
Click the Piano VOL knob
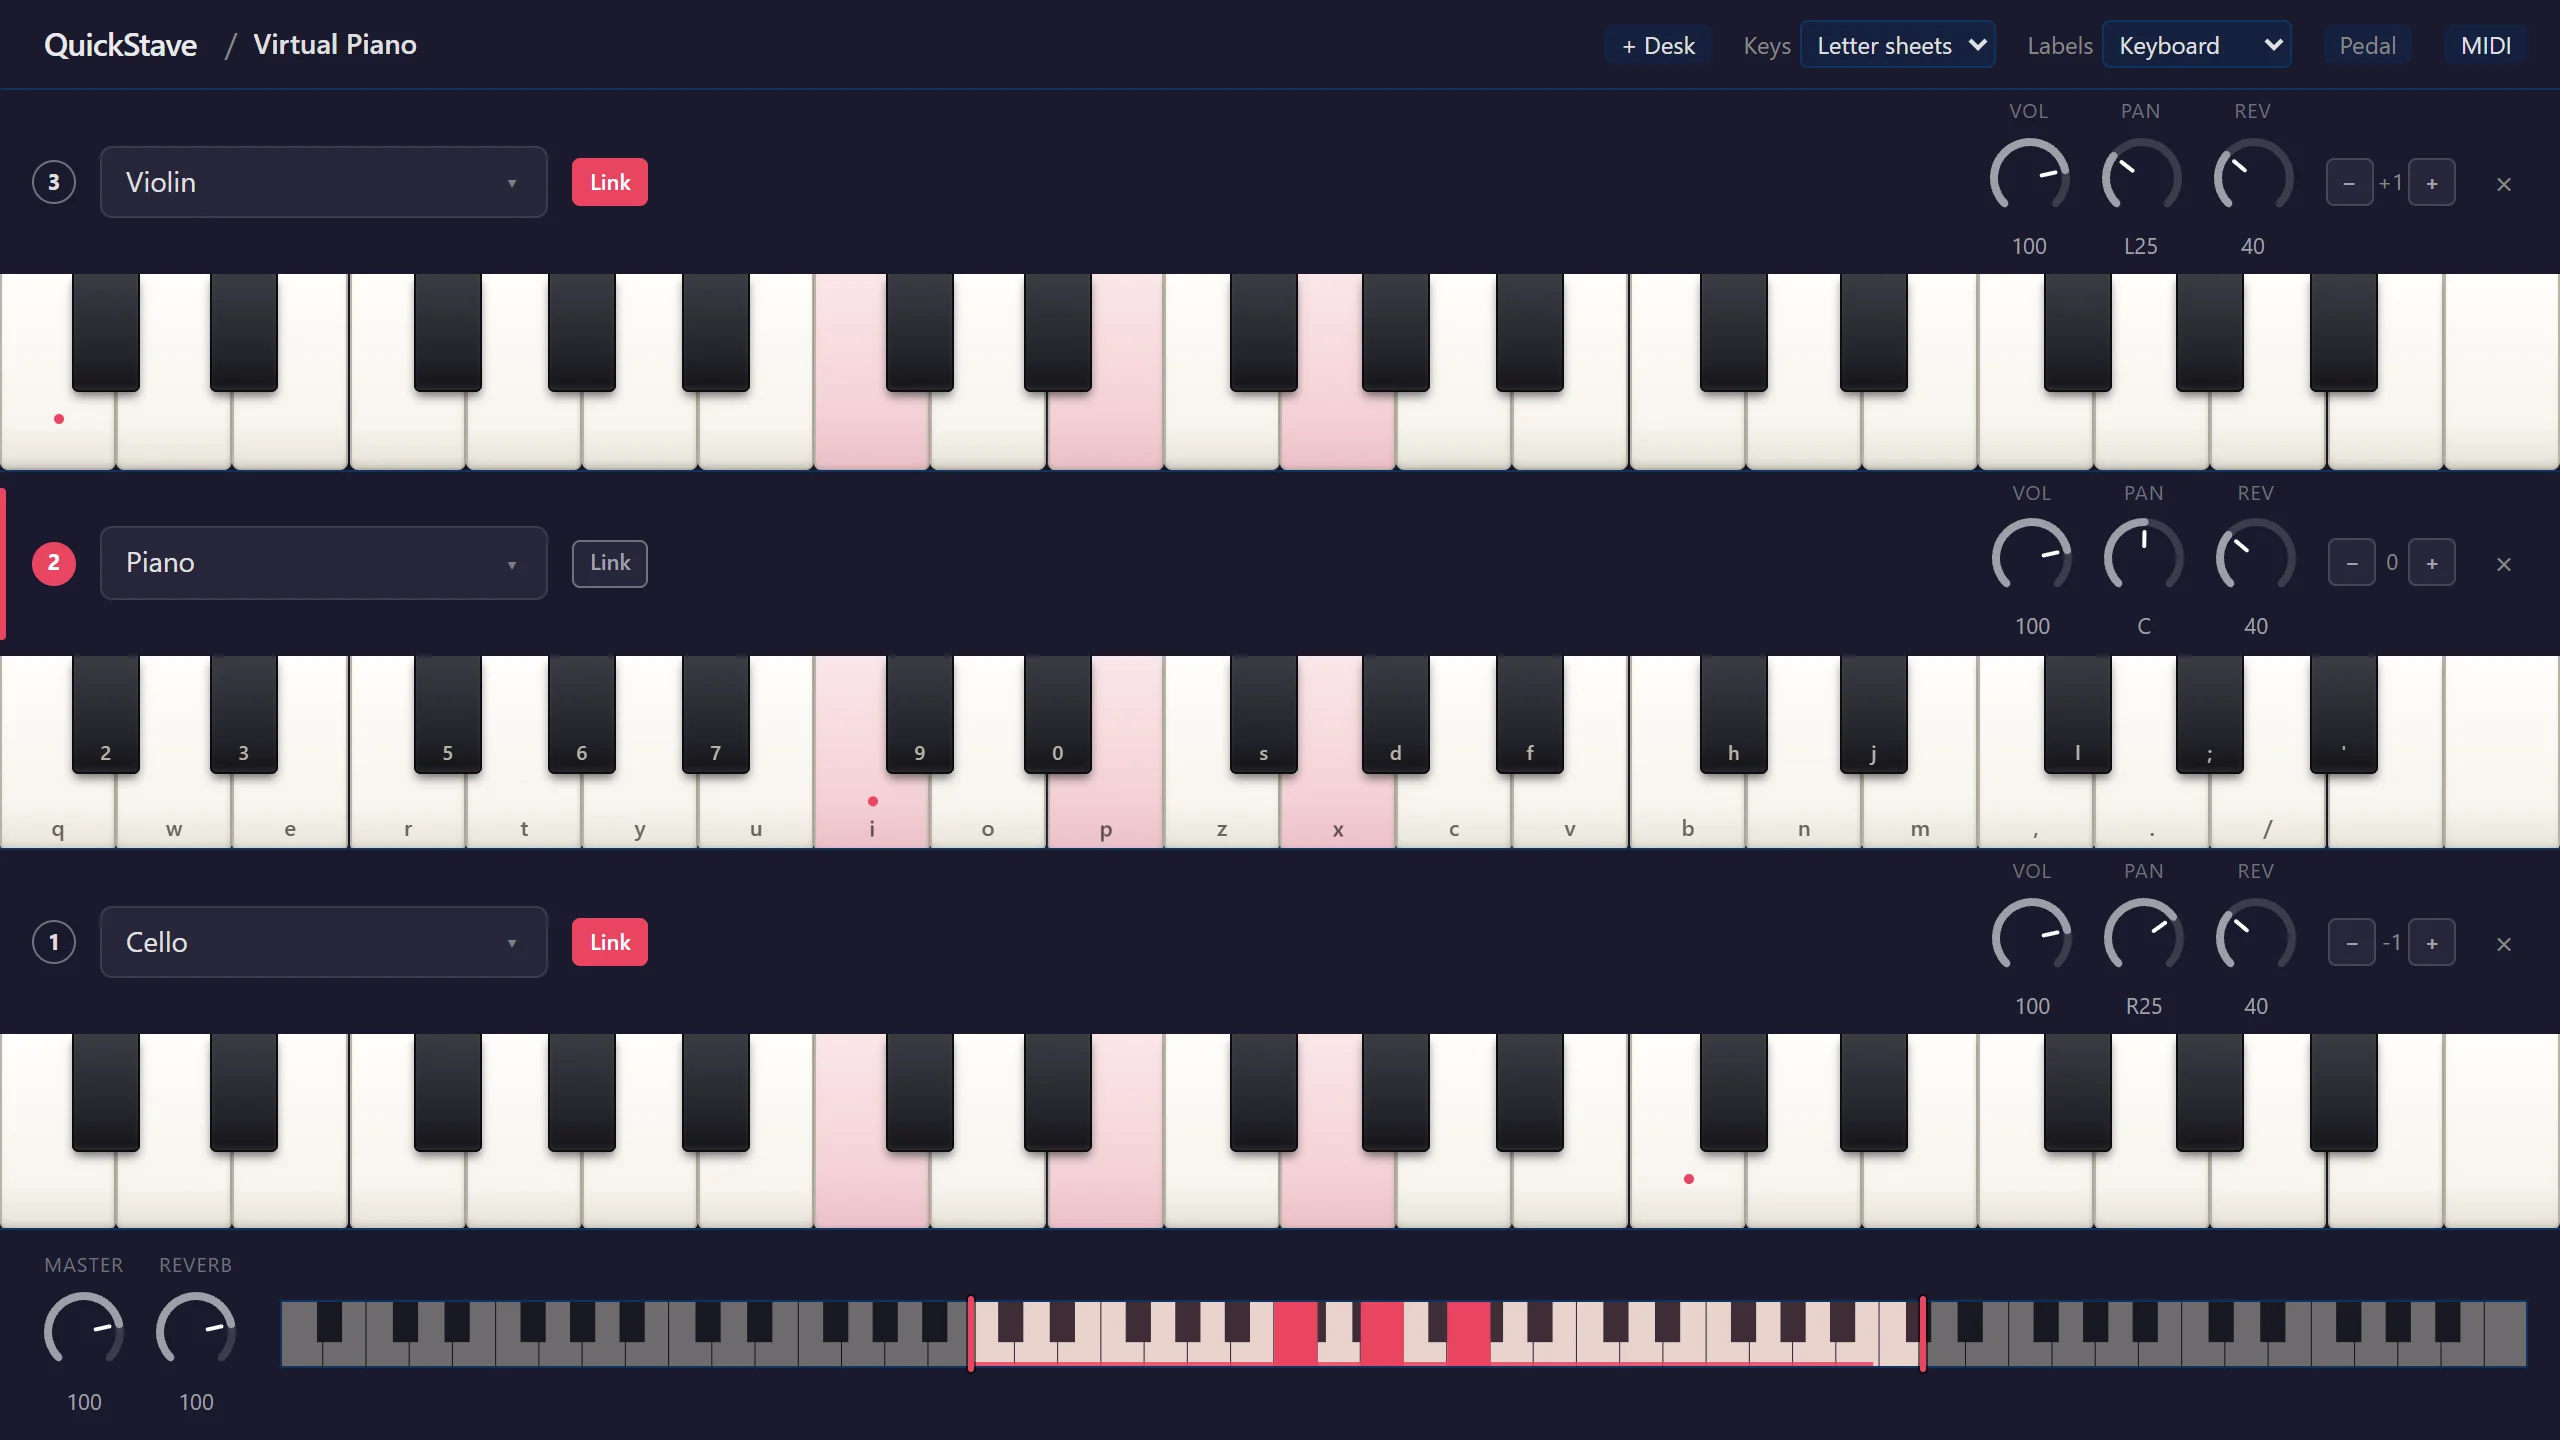pyautogui.click(x=2032, y=556)
